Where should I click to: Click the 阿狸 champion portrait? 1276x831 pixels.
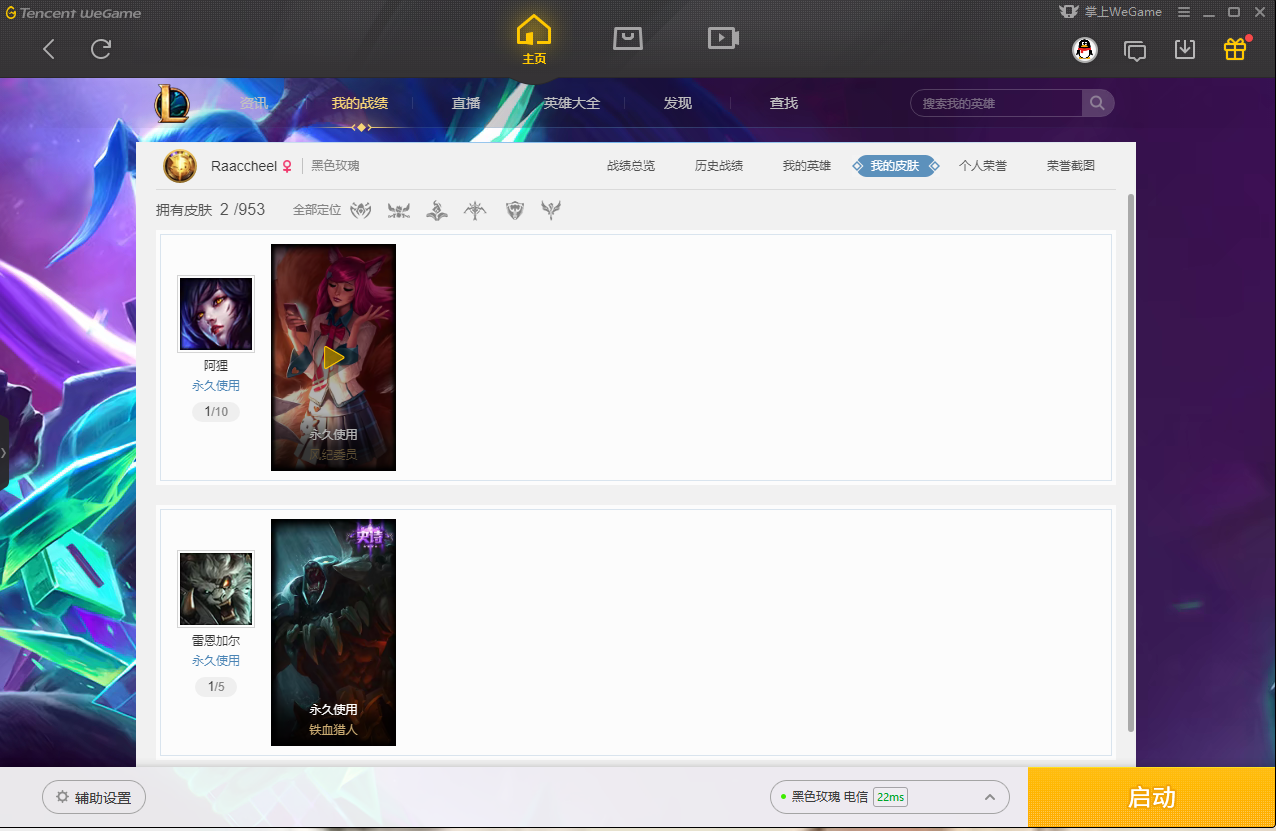(x=216, y=314)
